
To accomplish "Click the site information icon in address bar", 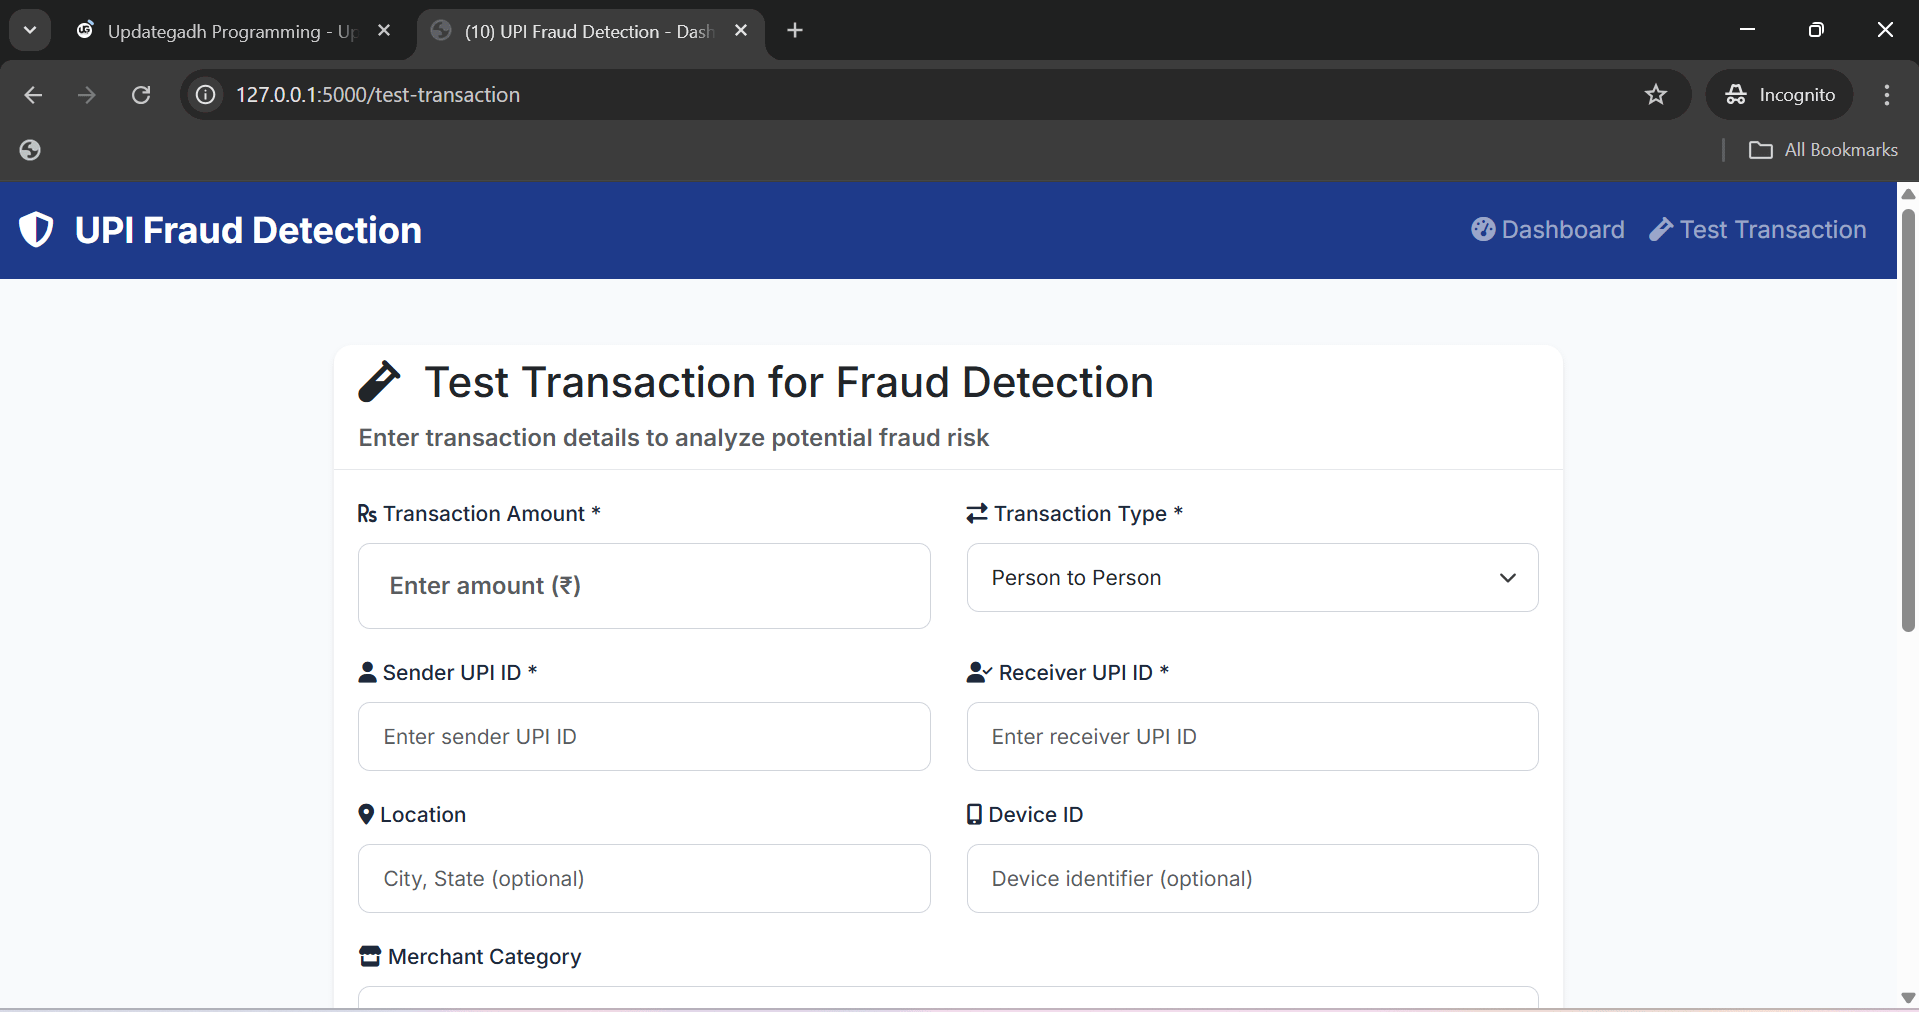I will [x=206, y=95].
